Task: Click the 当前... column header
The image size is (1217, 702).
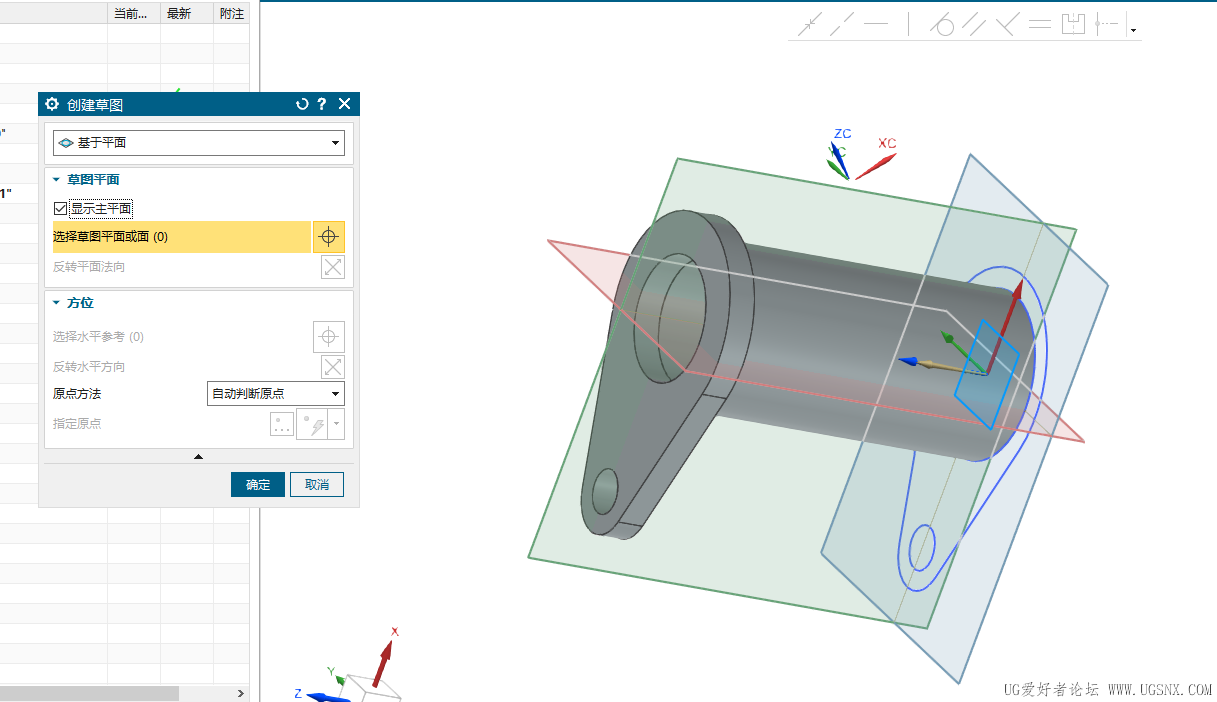Action: click(133, 13)
